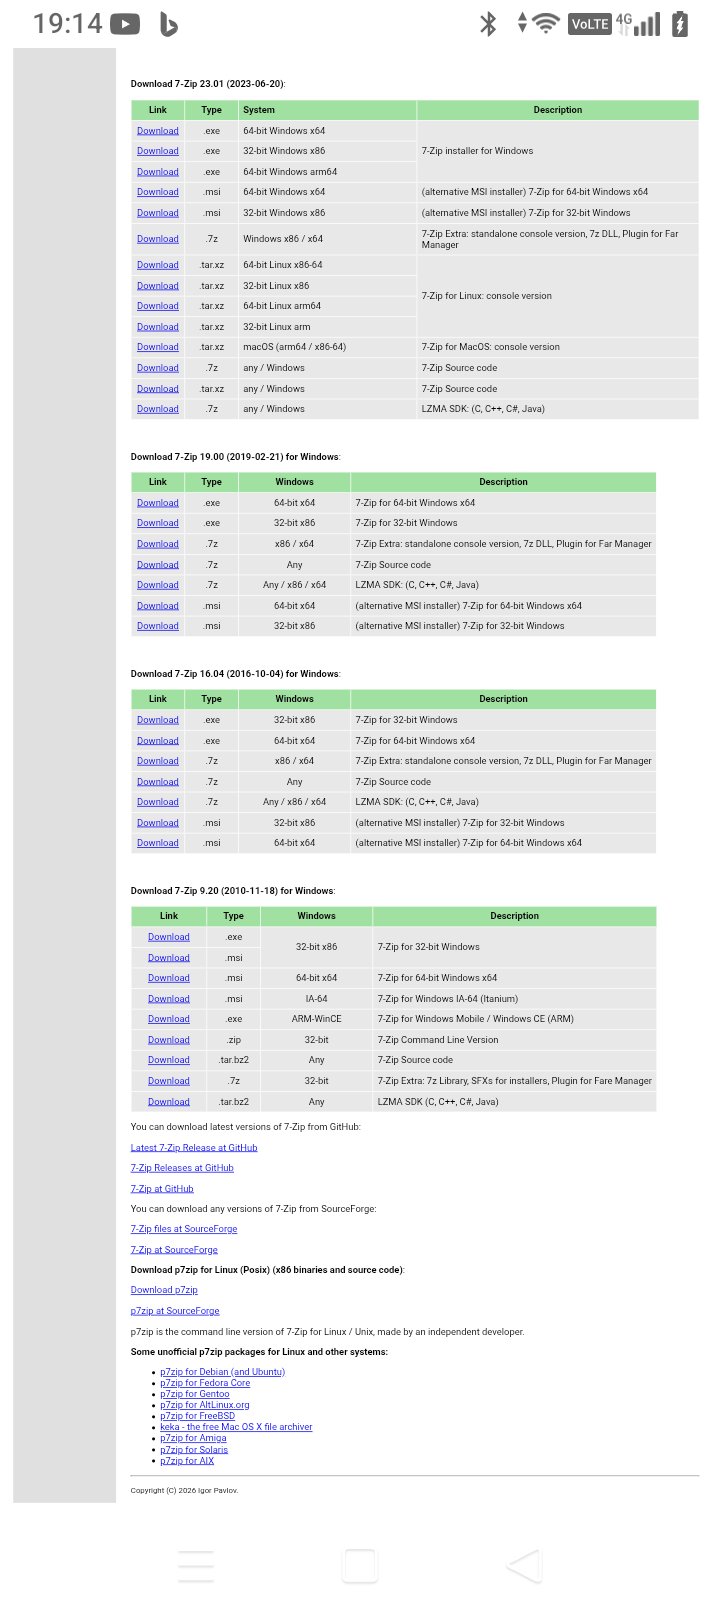This screenshot has width=720, height=1612.
Task: Download 9.20 exe for ARM-WinCE
Action: click(169, 1019)
